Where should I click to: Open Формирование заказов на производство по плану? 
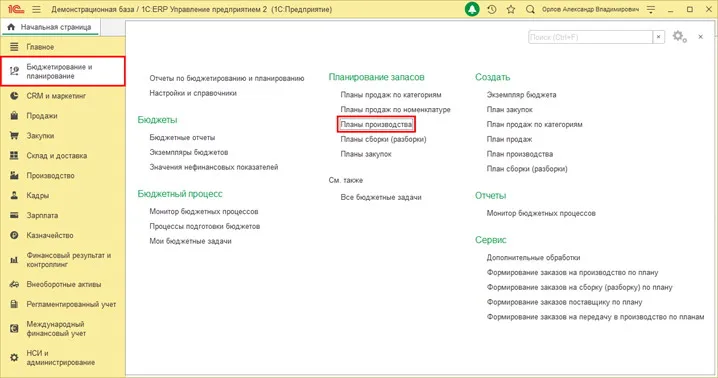[572, 272]
